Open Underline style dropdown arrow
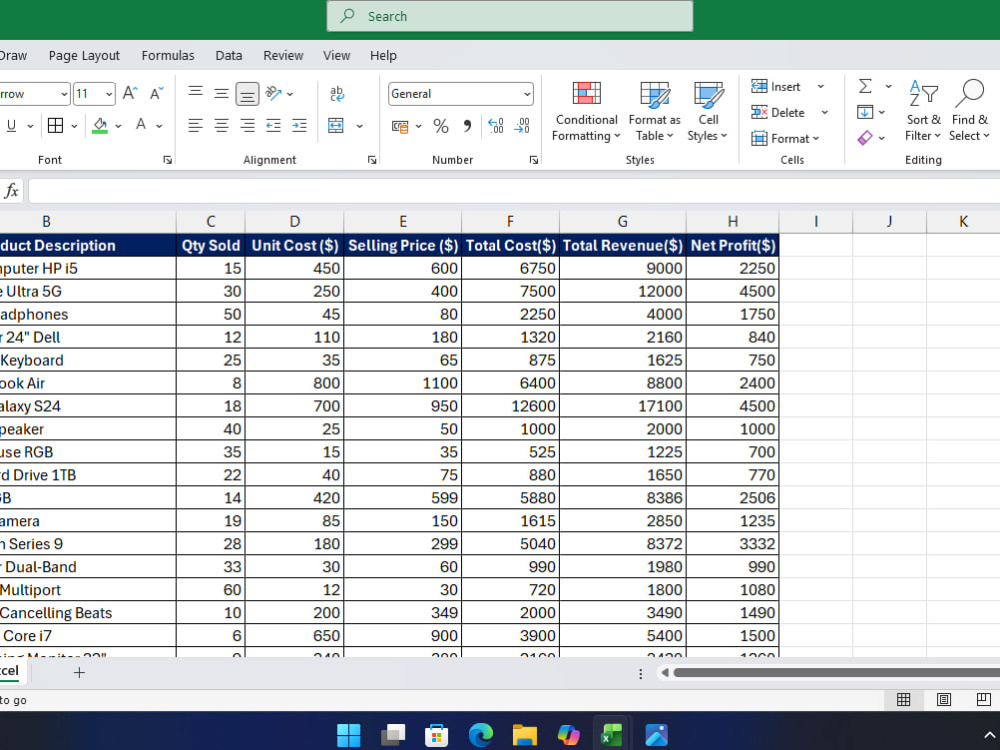This screenshot has height=750, width=1000. [x=30, y=126]
